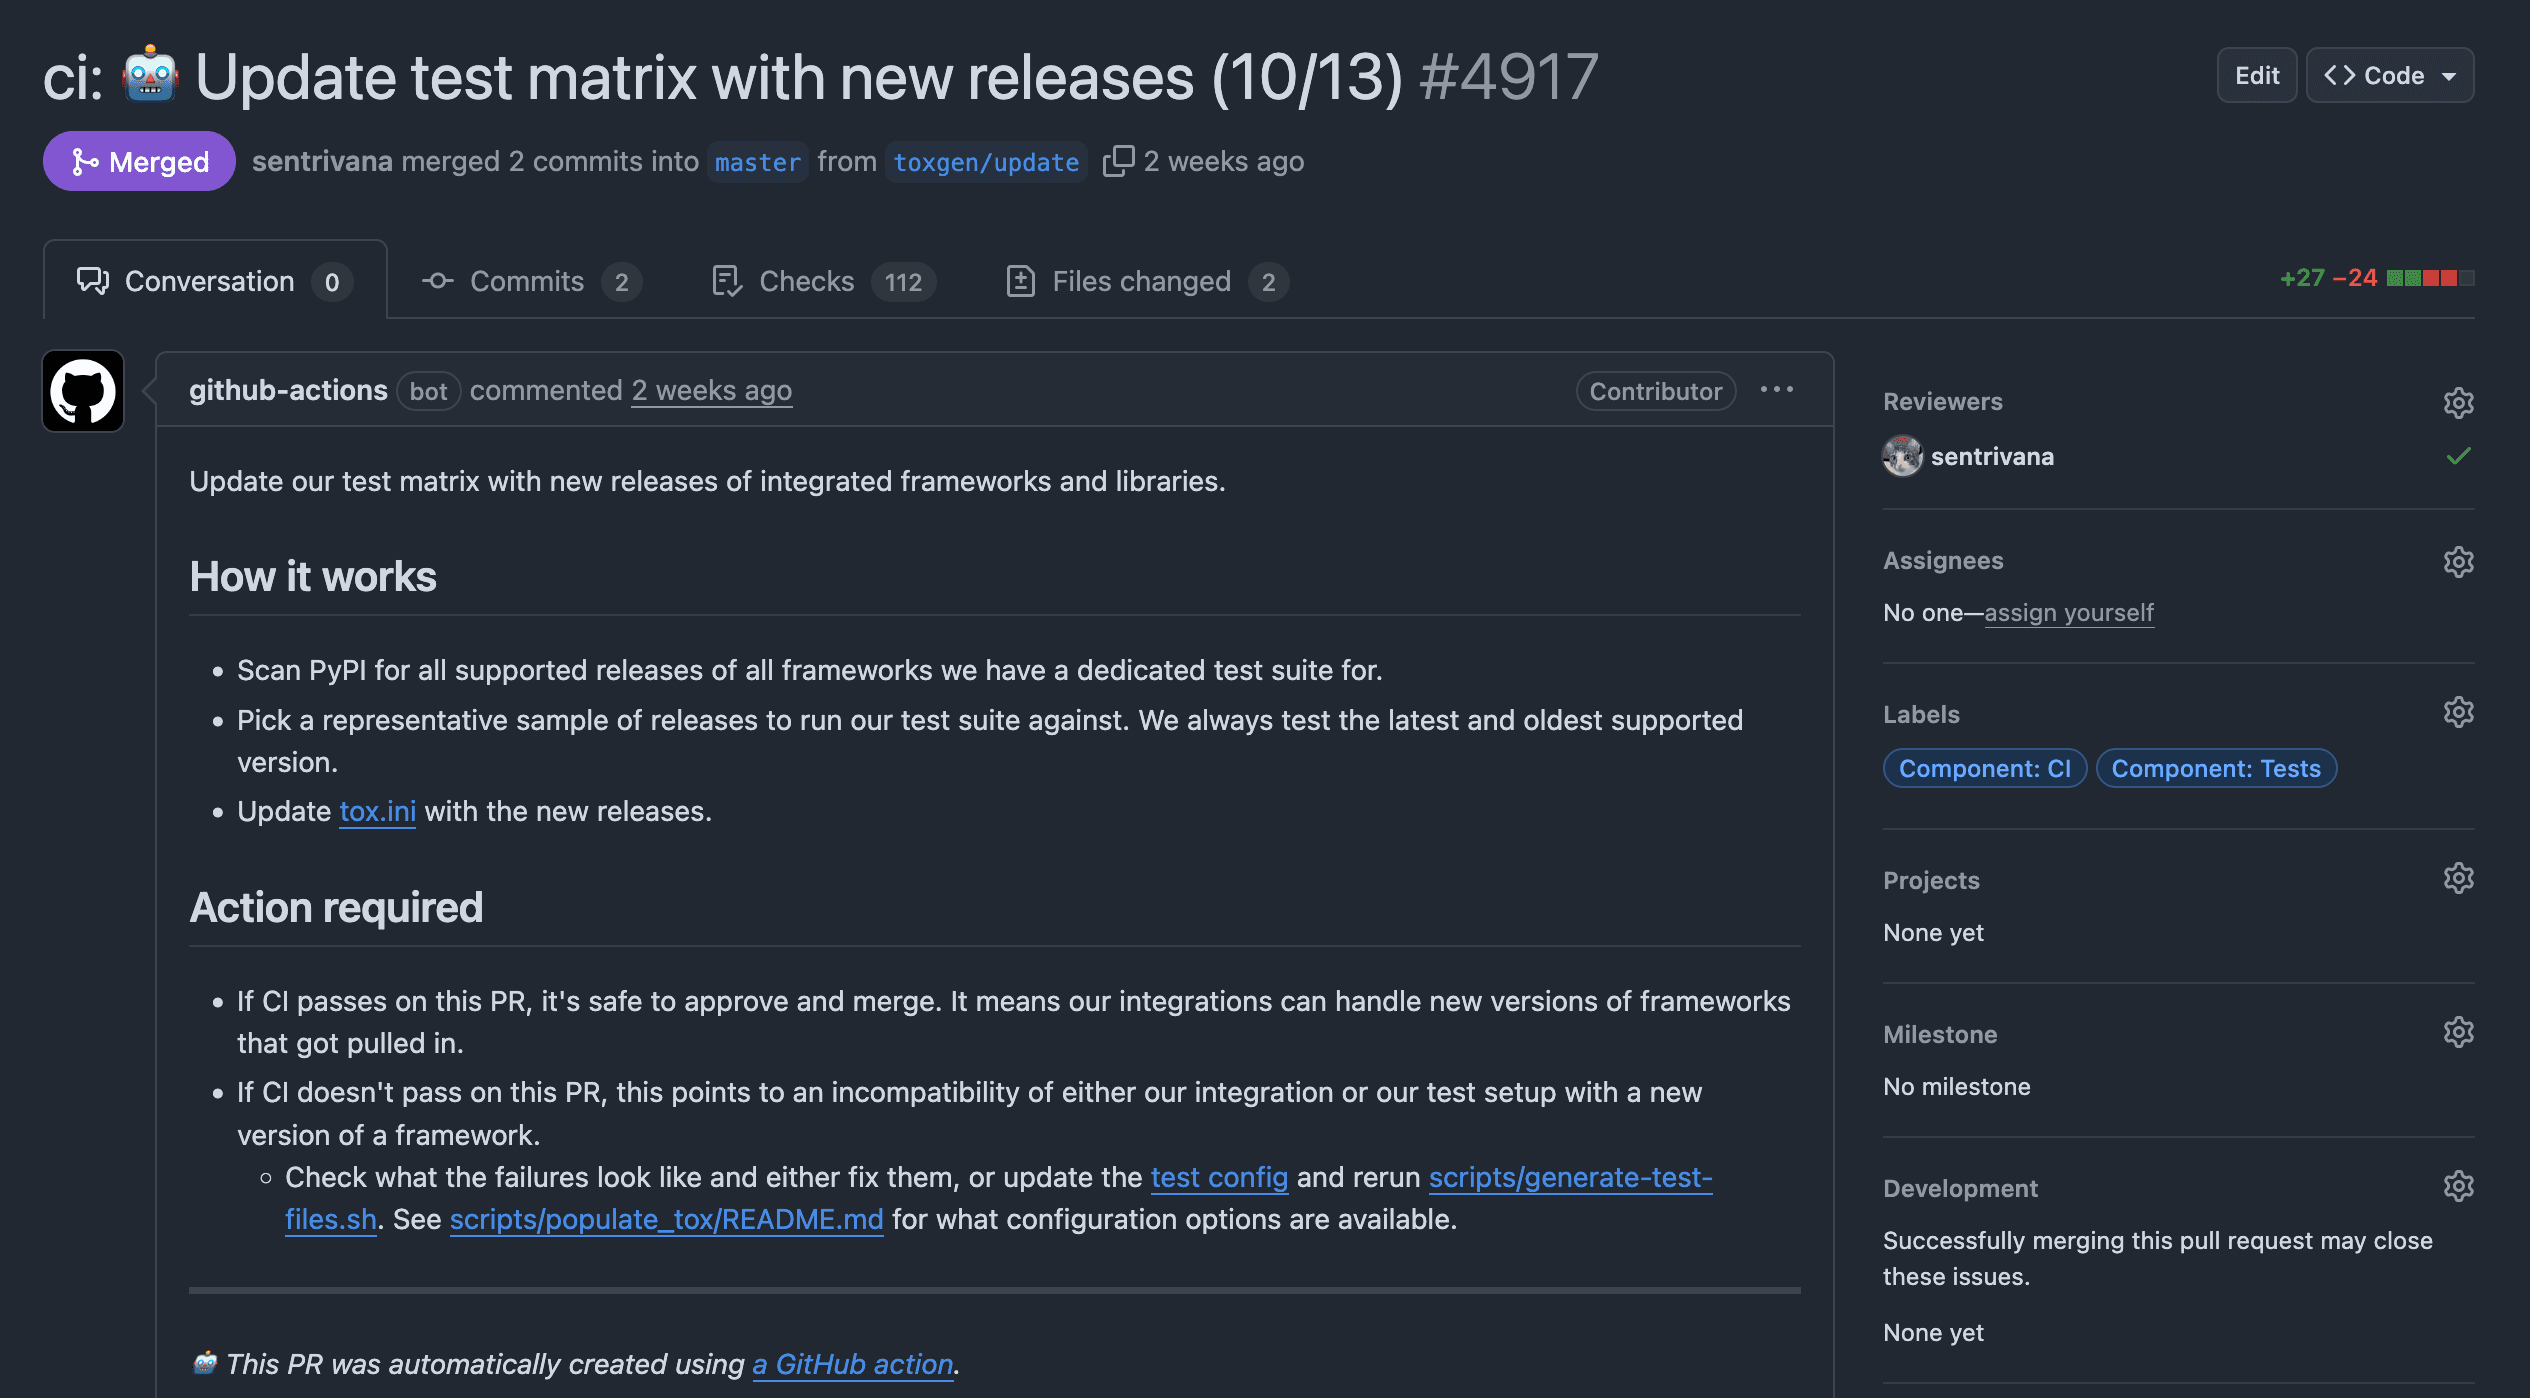The height and width of the screenshot is (1398, 2530).
Task: Open the comment options kebab menu
Action: (1778, 390)
